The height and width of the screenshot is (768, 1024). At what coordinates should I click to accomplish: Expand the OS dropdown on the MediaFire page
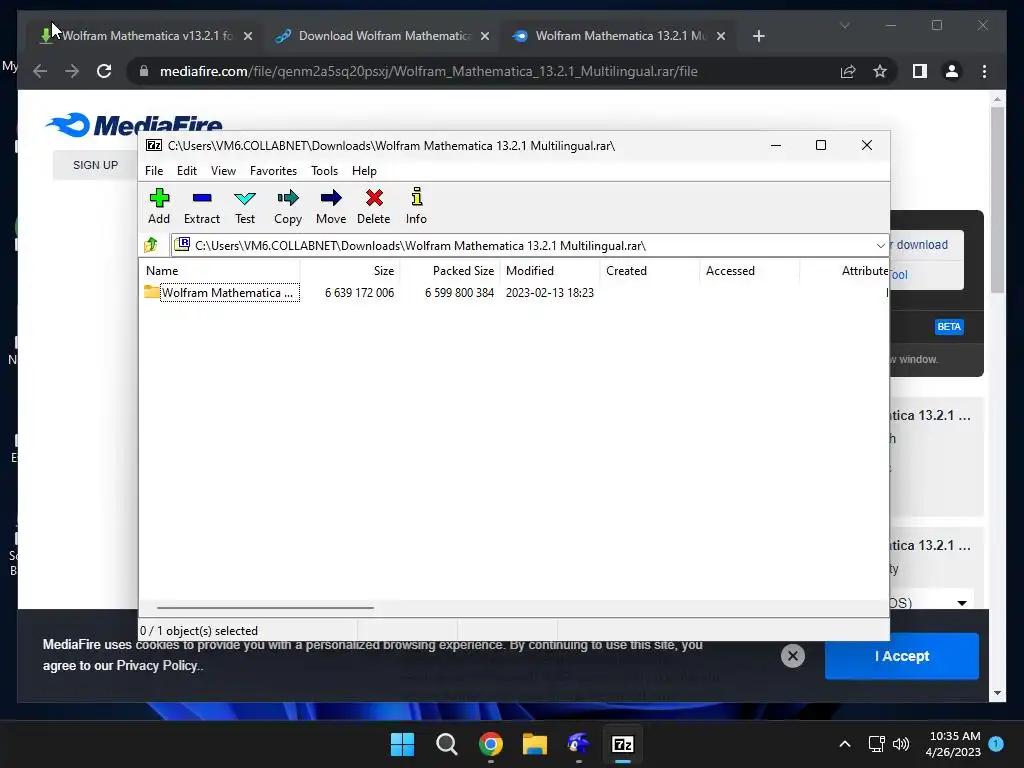pos(962,602)
